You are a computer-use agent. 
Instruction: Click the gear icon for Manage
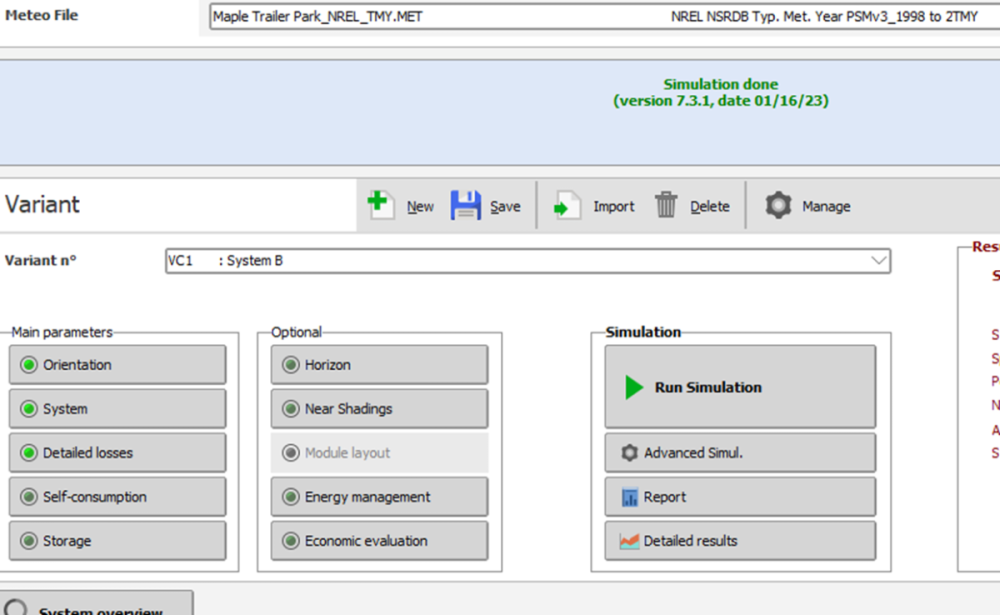778,205
